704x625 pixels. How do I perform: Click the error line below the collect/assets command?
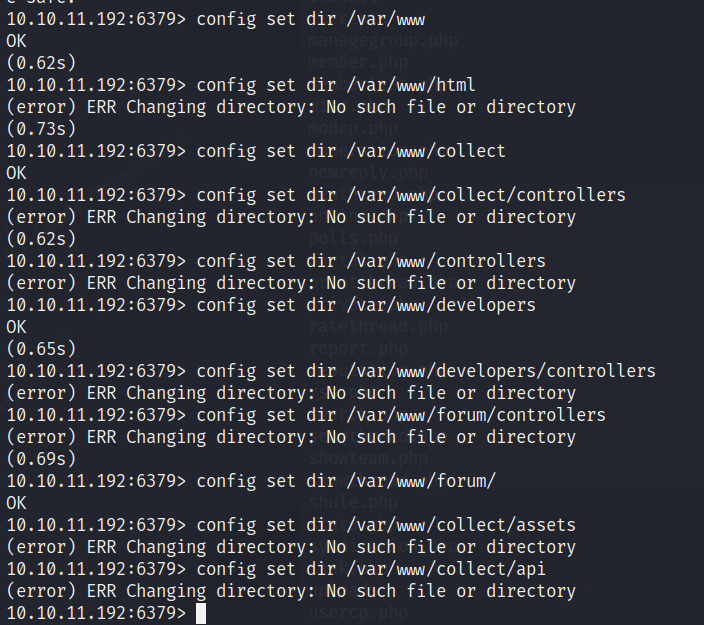pos(291,547)
